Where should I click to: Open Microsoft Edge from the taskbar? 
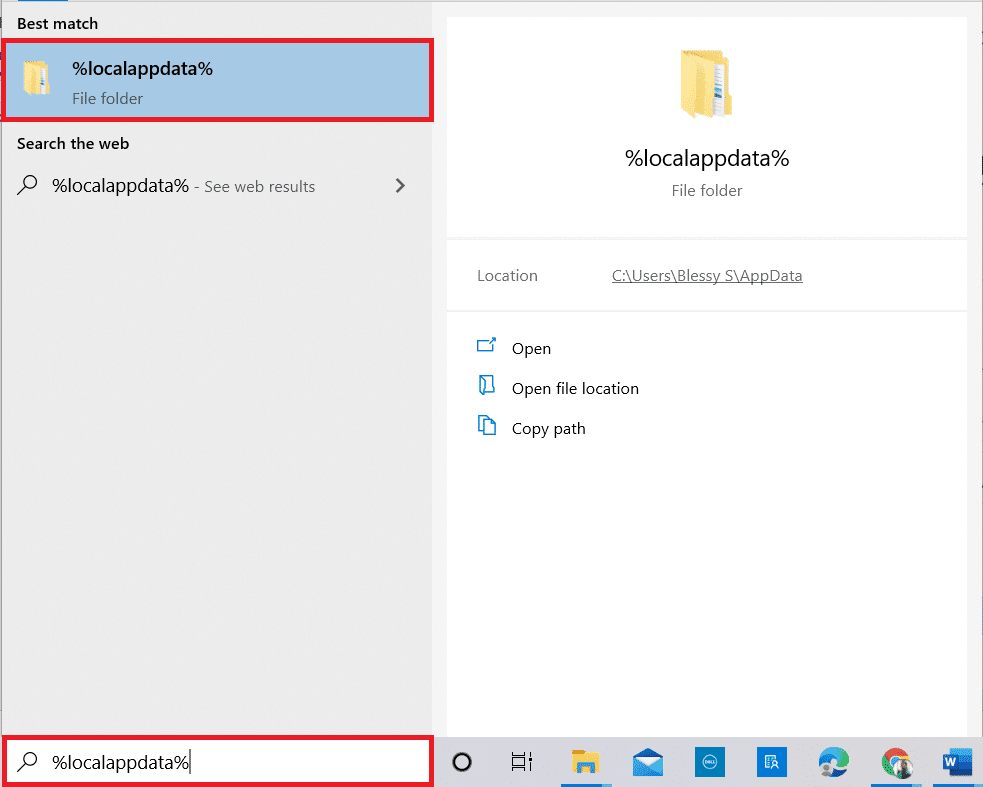(x=833, y=762)
